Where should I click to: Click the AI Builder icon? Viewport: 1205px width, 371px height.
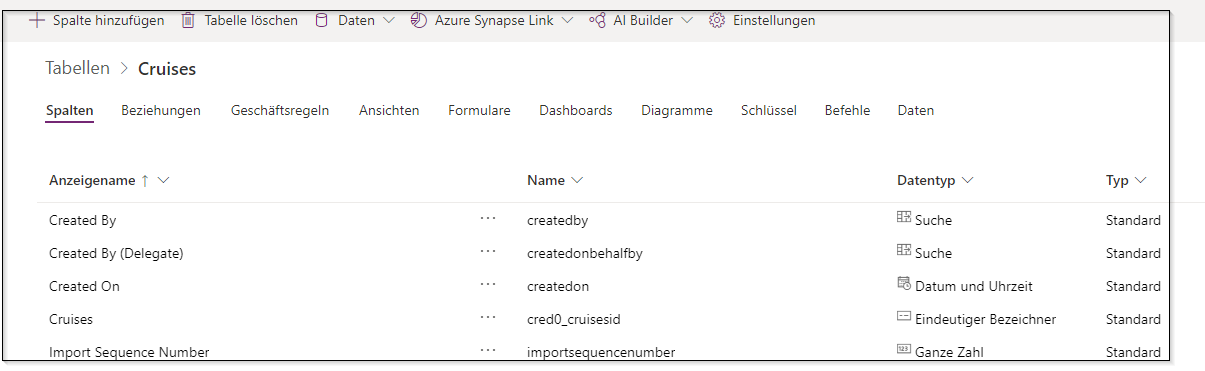click(597, 20)
